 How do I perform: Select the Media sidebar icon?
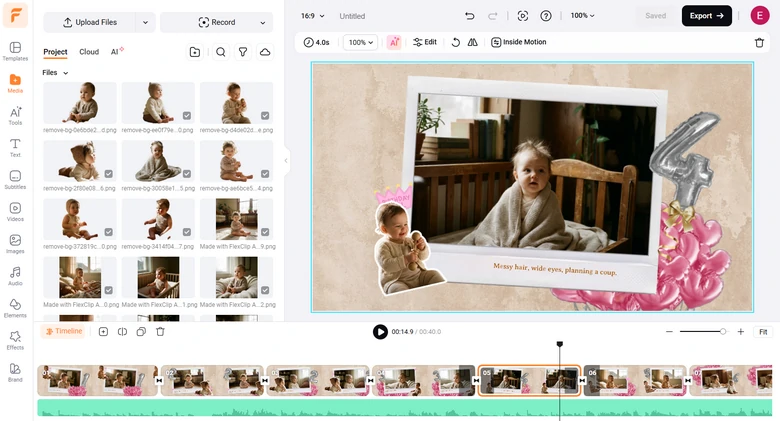click(x=15, y=83)
